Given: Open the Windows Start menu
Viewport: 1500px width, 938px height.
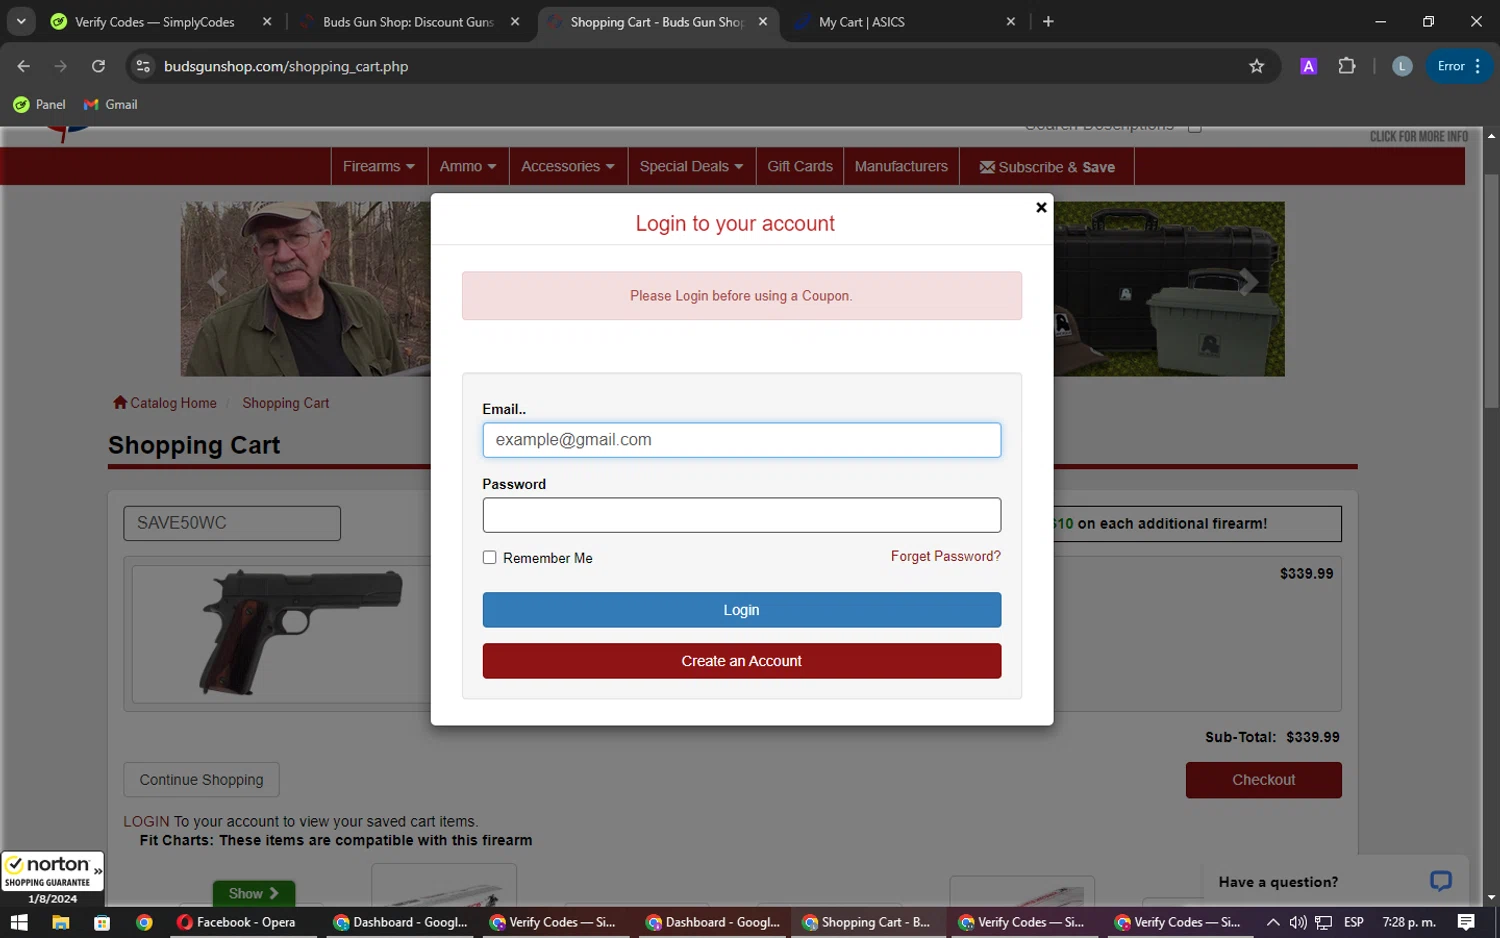Looking at the screenshot, I should pyautogui.click(x=18, y=922).
